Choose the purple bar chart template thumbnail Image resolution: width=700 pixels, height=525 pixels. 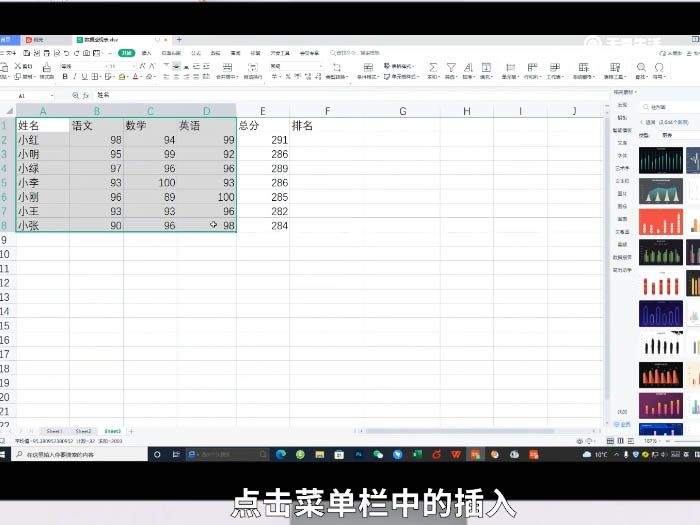pos(661,405)
